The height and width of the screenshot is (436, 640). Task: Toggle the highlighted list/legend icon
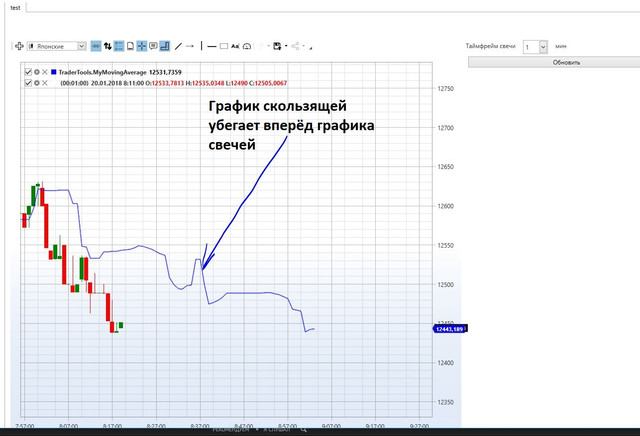(x=119, y=46)
